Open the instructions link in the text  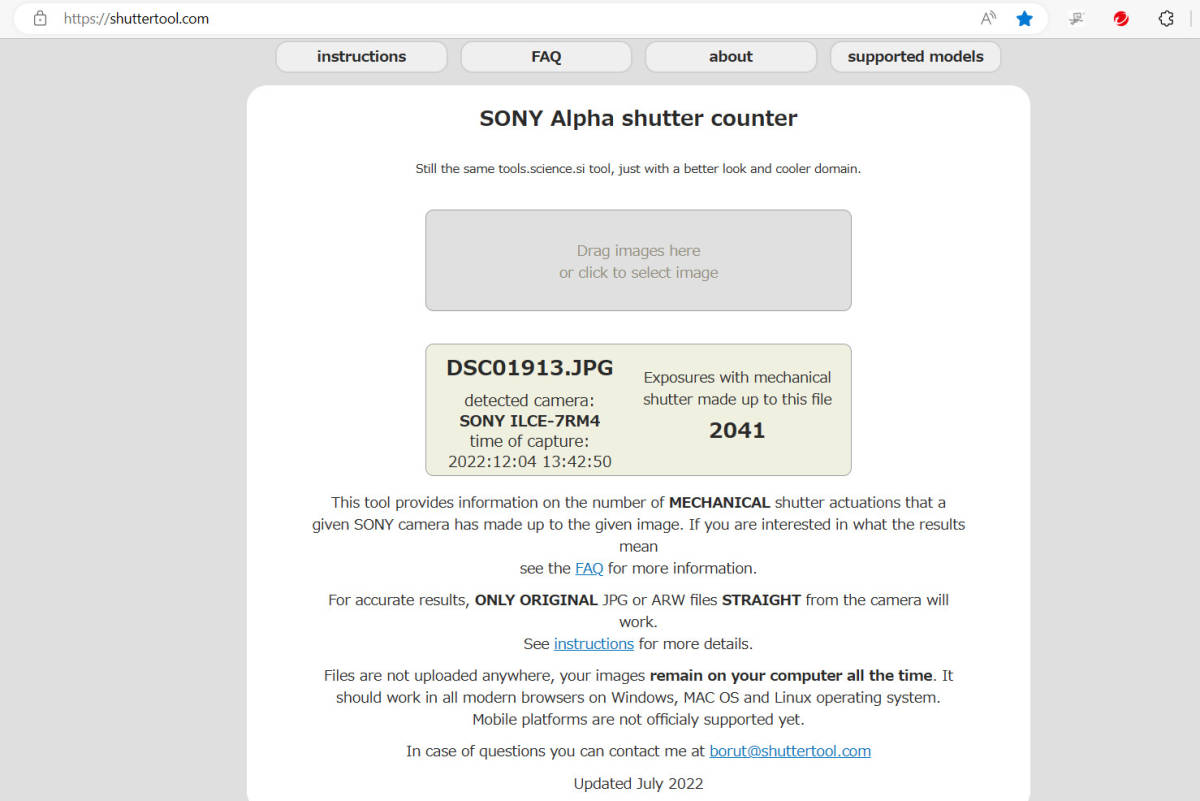[594, 644]
